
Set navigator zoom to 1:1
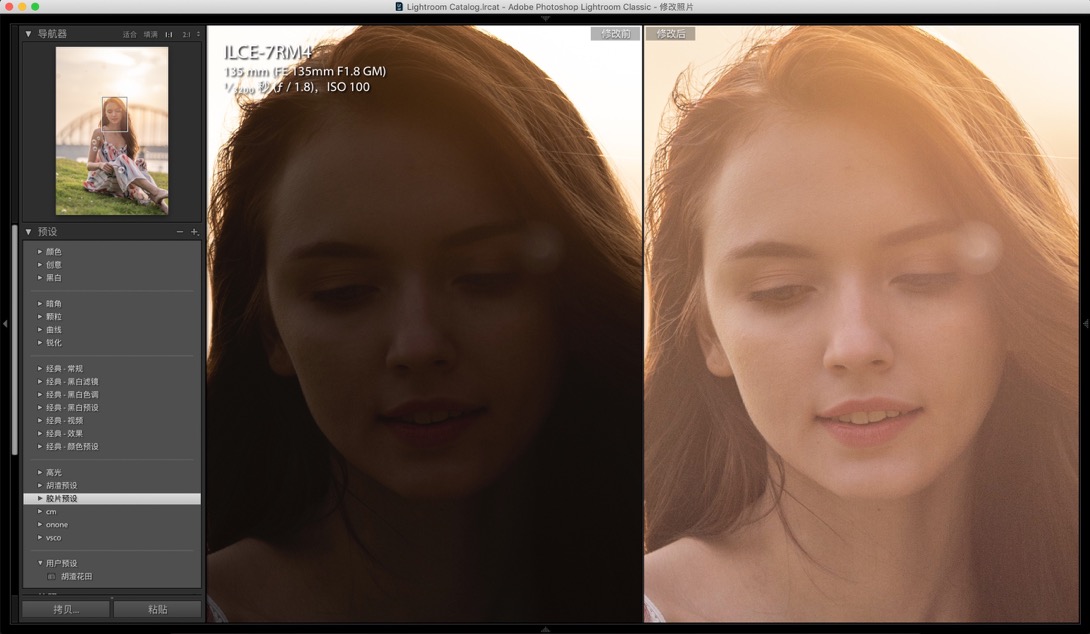point(168,34)
